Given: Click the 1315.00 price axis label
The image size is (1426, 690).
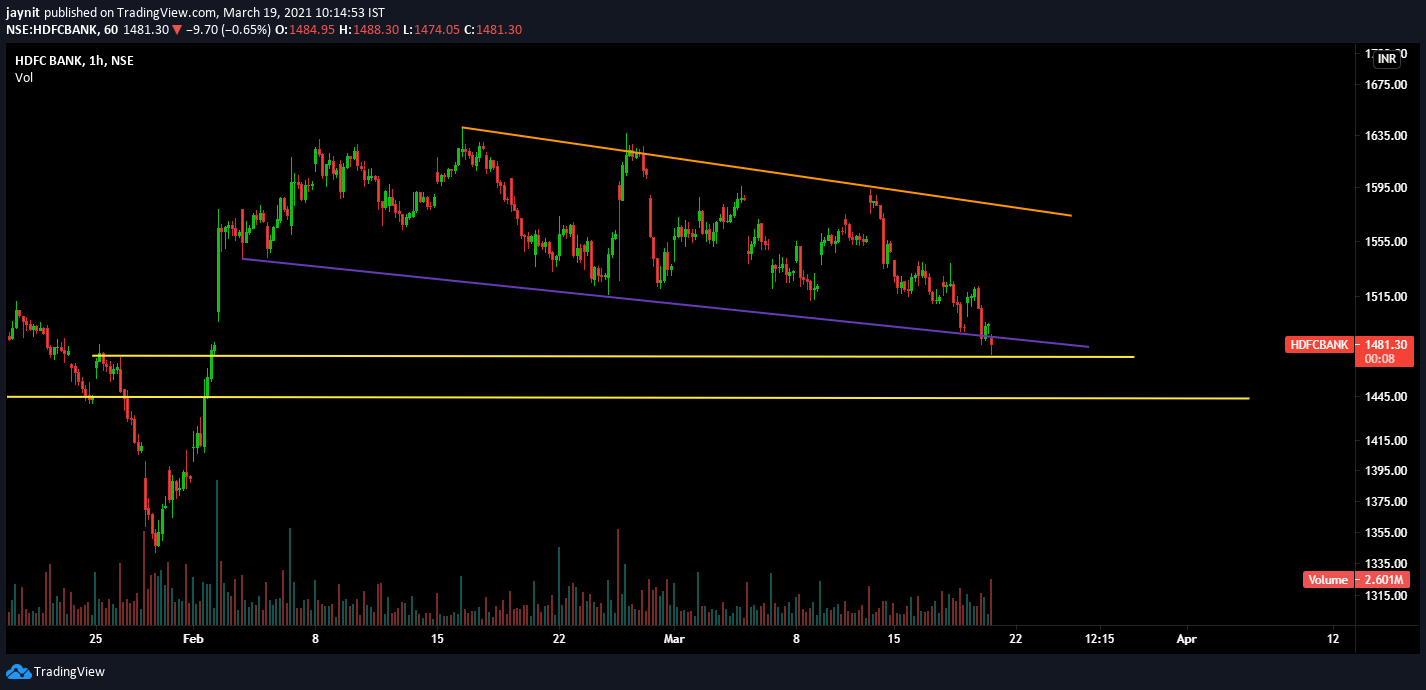Looking at the screenshot, I should pyautogui.click(x=1386, y=596).
